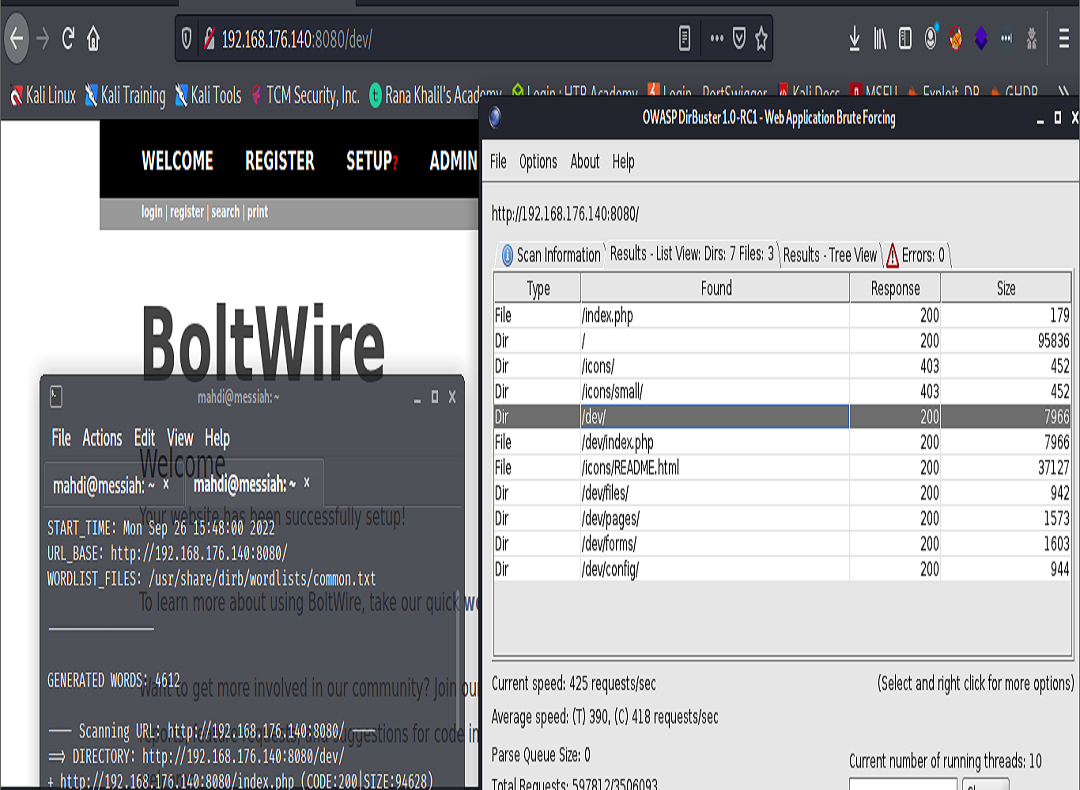The height and width of the screenshot is (790, 1080).
Task: Open the Kali Tools bookmark
Action: (x=208, y=95)
